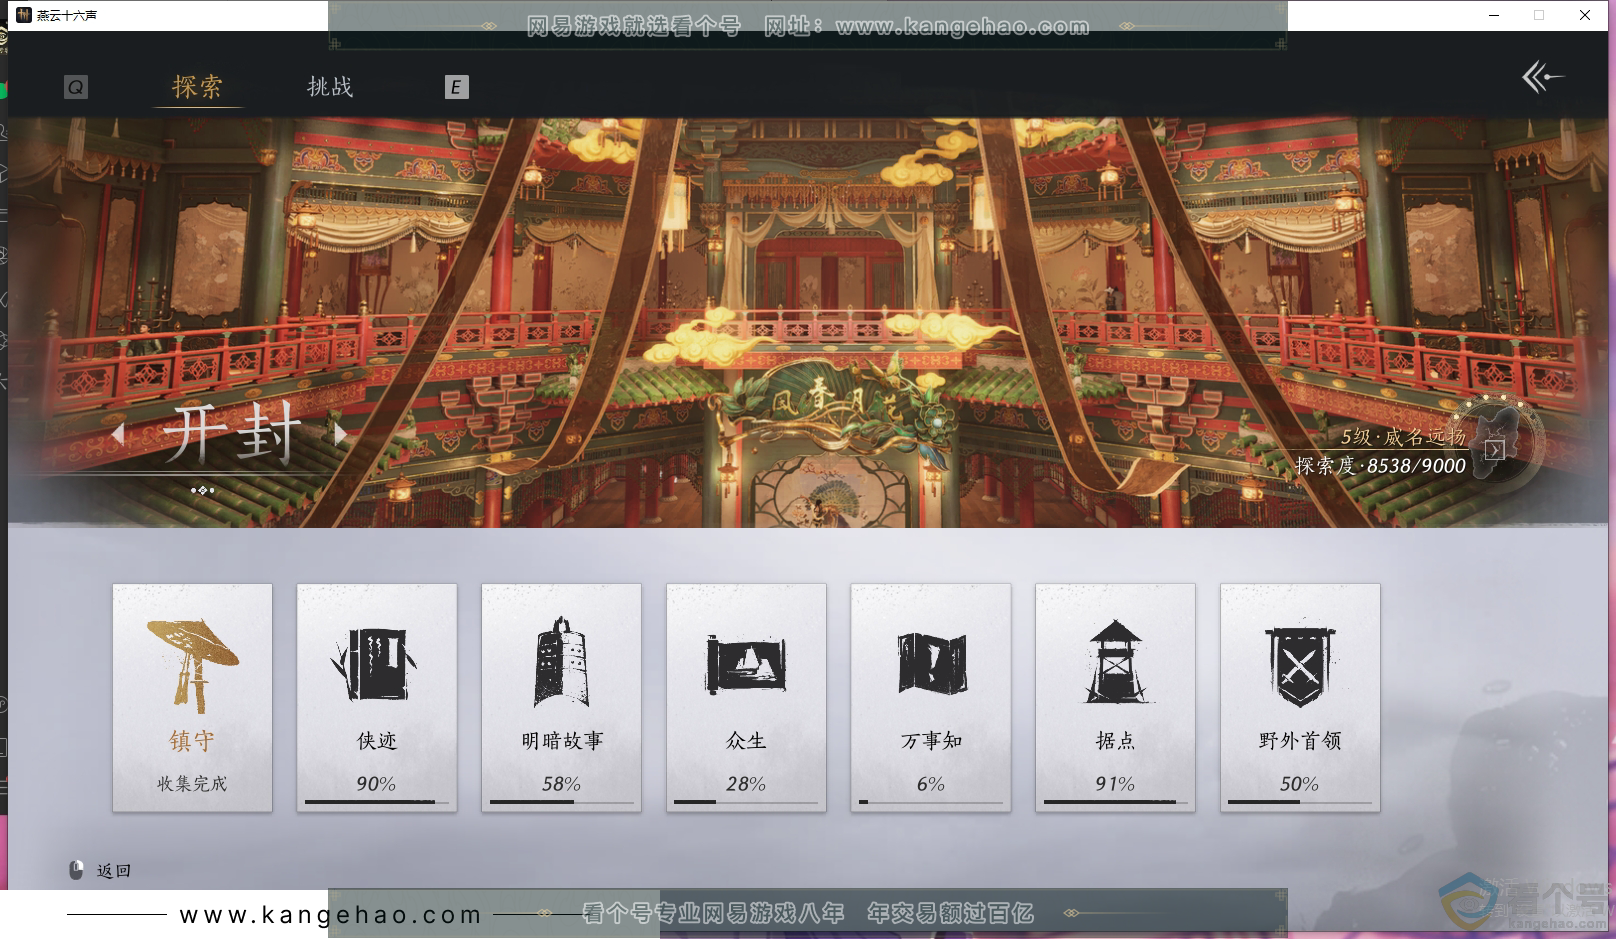
Task: Click the 6% value
Action: click(931, 784)
